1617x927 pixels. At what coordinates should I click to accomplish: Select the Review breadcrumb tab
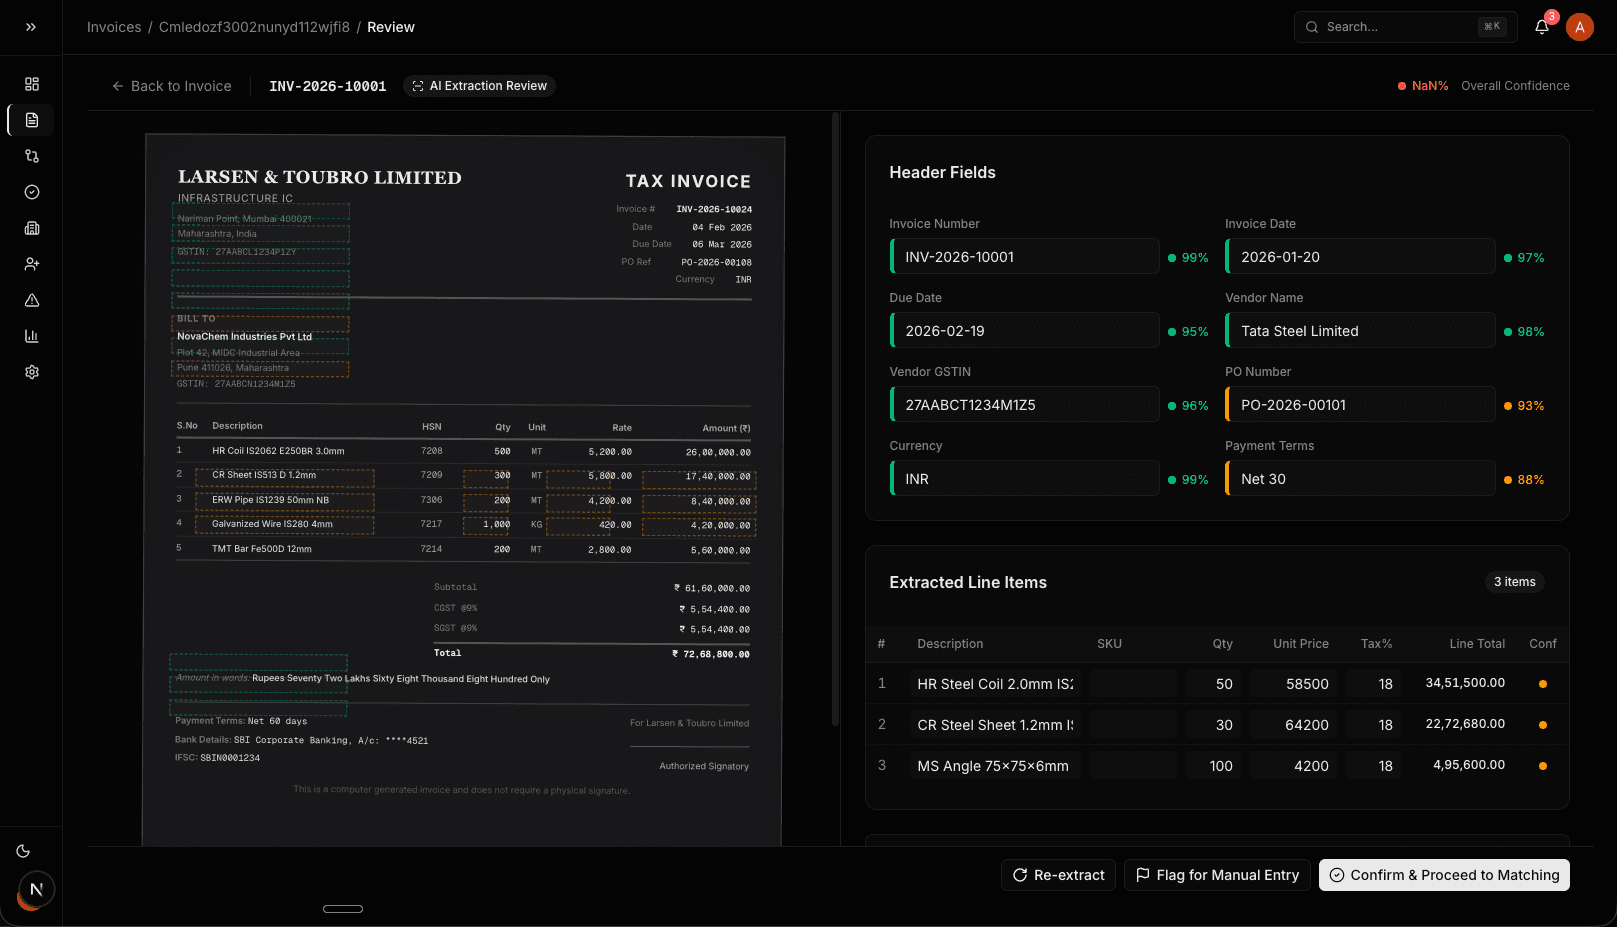pyautogui.click(x=390, y=27)
